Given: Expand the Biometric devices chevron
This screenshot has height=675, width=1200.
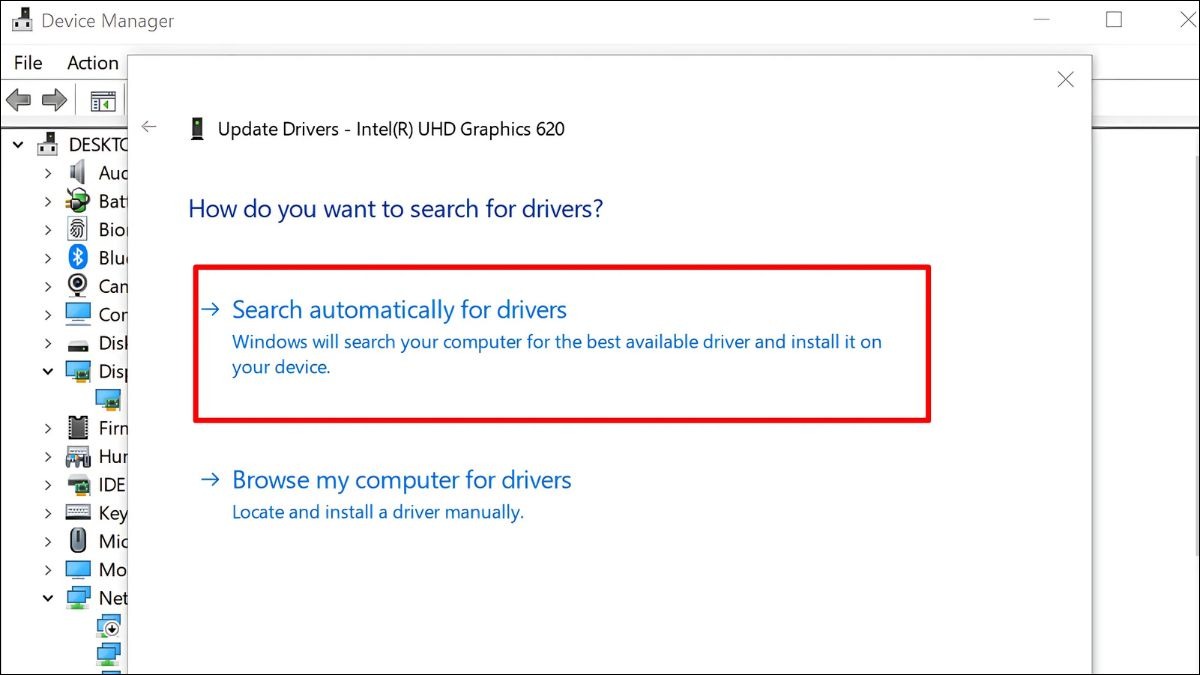Looking at the screenshot, I should 48,229.
